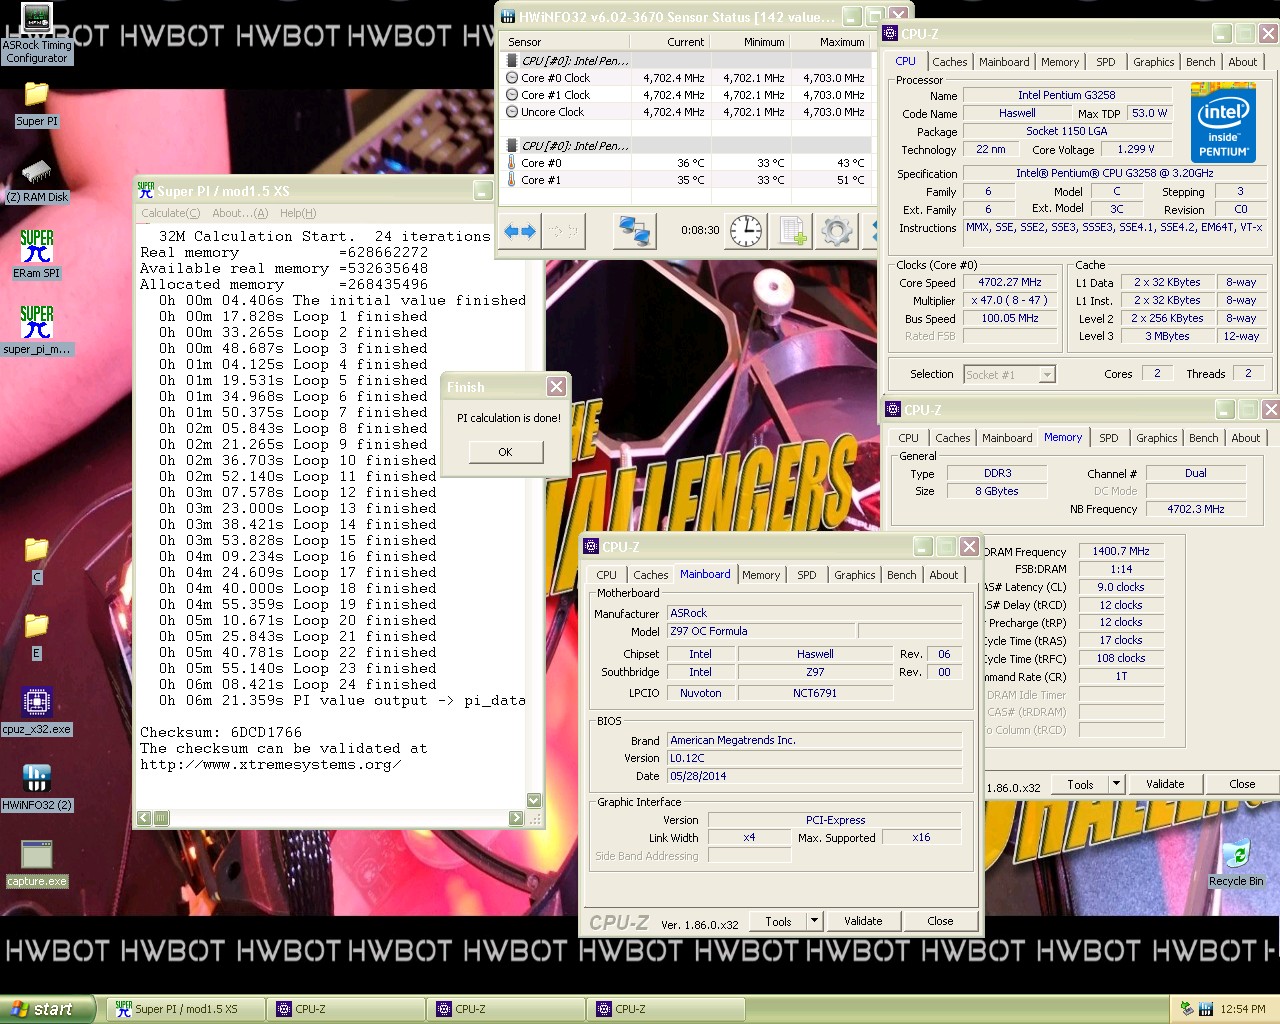This screenshot has width=1280, height=1024.
Task: Open HWiNFO settings gear icon
Action: tap(837, 231)
